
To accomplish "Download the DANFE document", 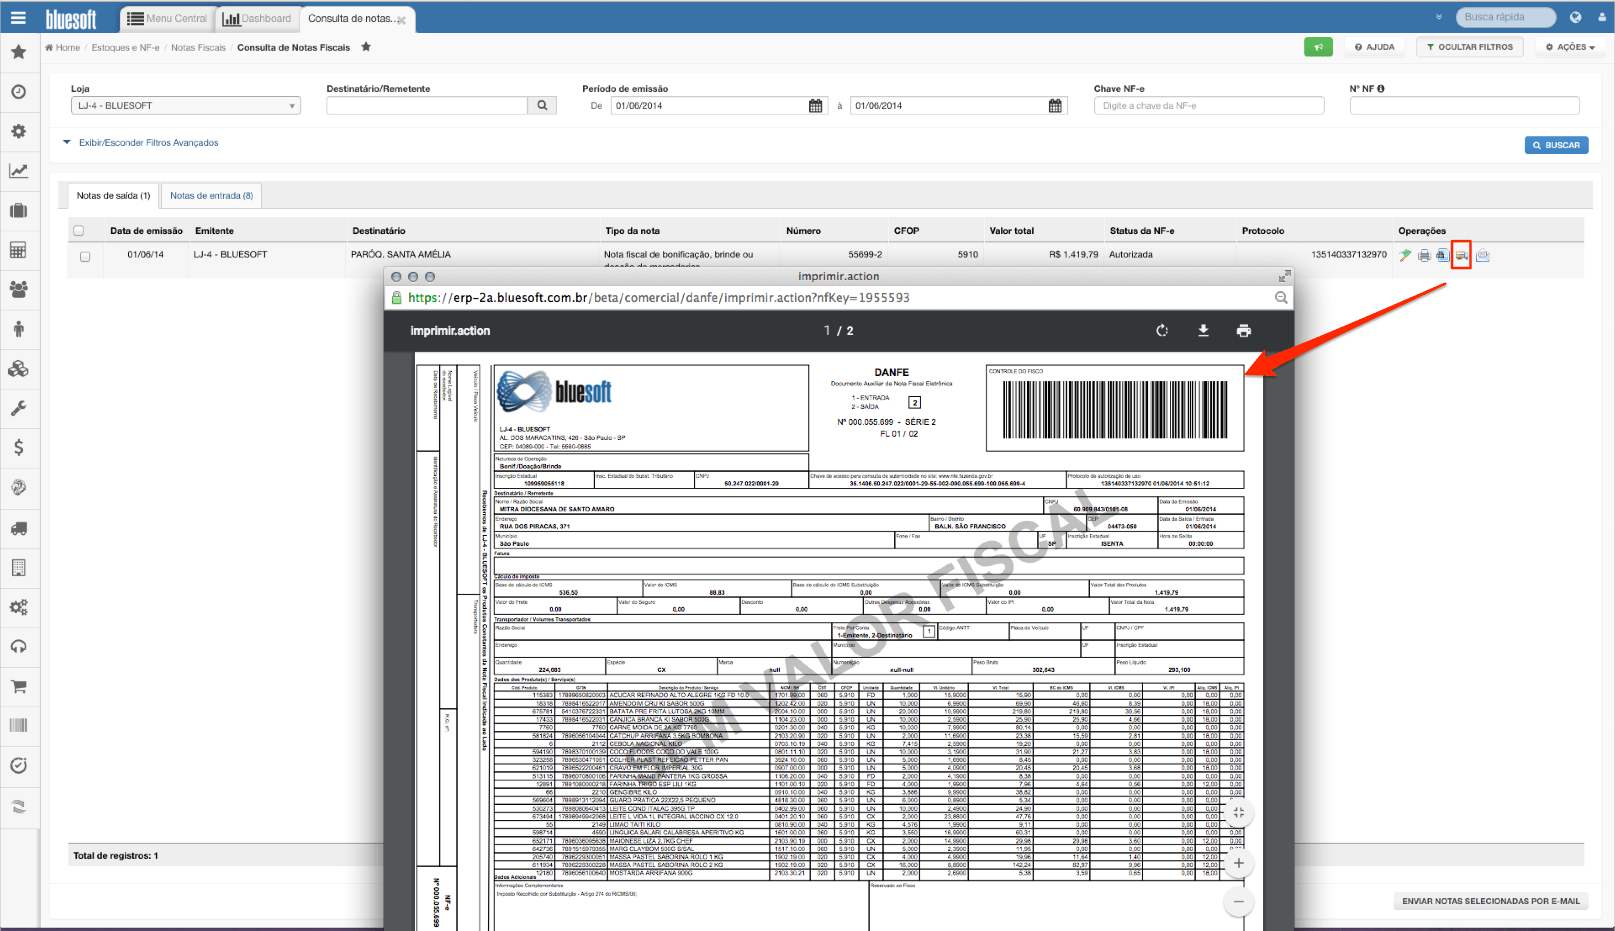I will pyautogui.click(x=1203, y=330).
